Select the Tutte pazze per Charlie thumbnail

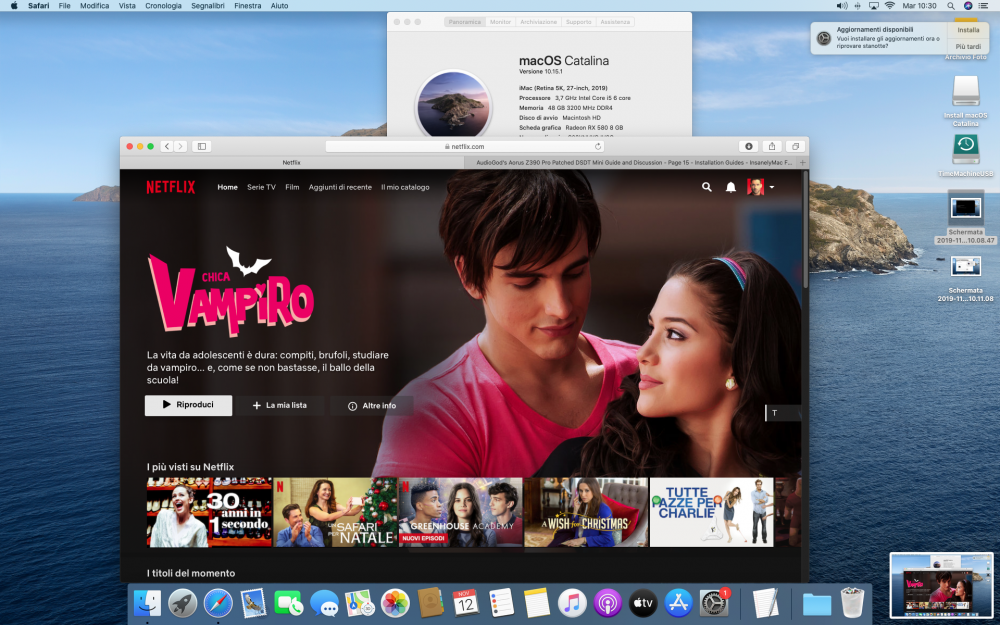tap(711, 512)
